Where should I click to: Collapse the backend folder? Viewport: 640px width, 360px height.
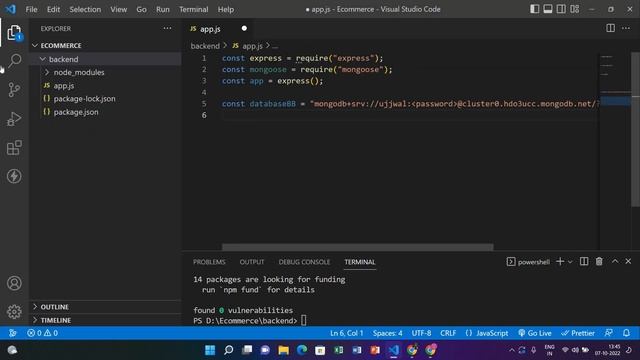[x=59, y=59]
